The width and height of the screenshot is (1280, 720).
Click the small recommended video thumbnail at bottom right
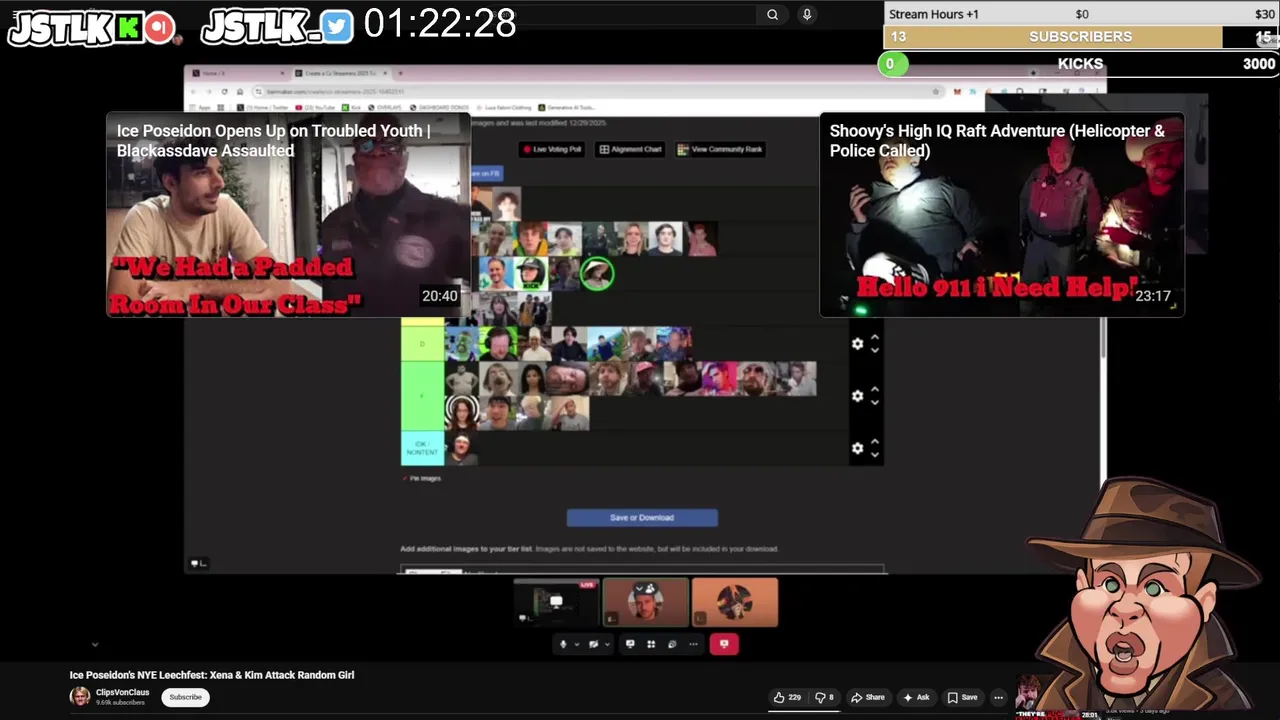coord(1058,697)
